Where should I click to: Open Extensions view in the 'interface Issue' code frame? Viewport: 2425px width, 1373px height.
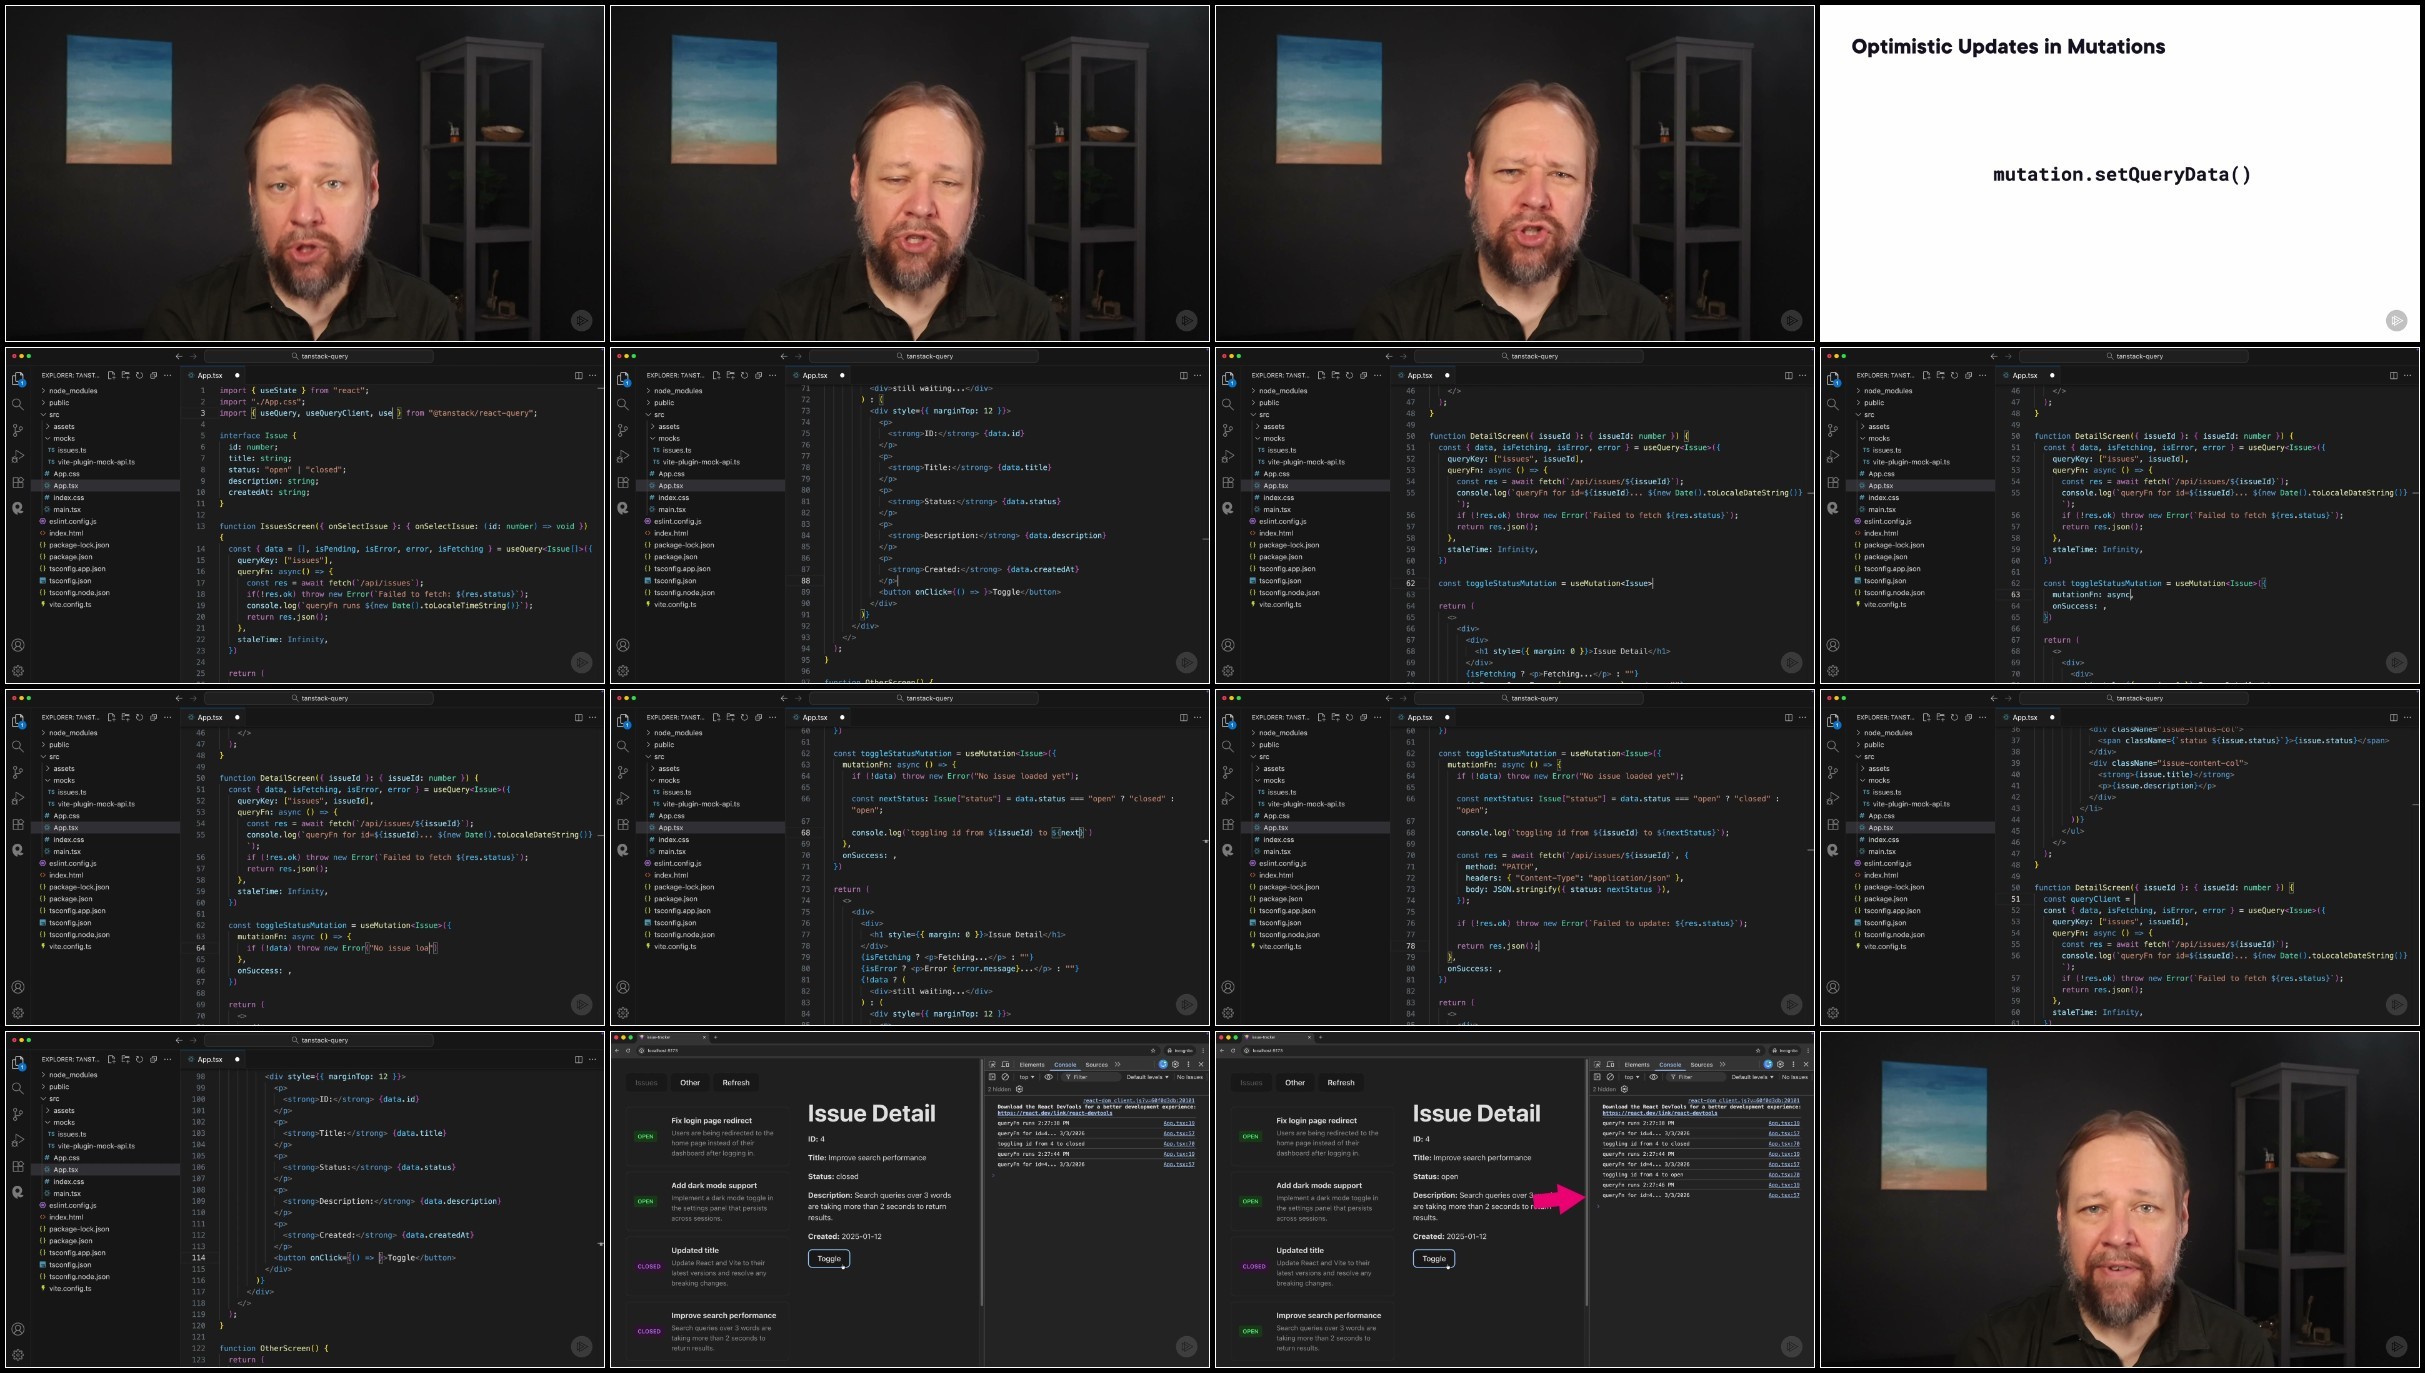click(x=18, y=482)
